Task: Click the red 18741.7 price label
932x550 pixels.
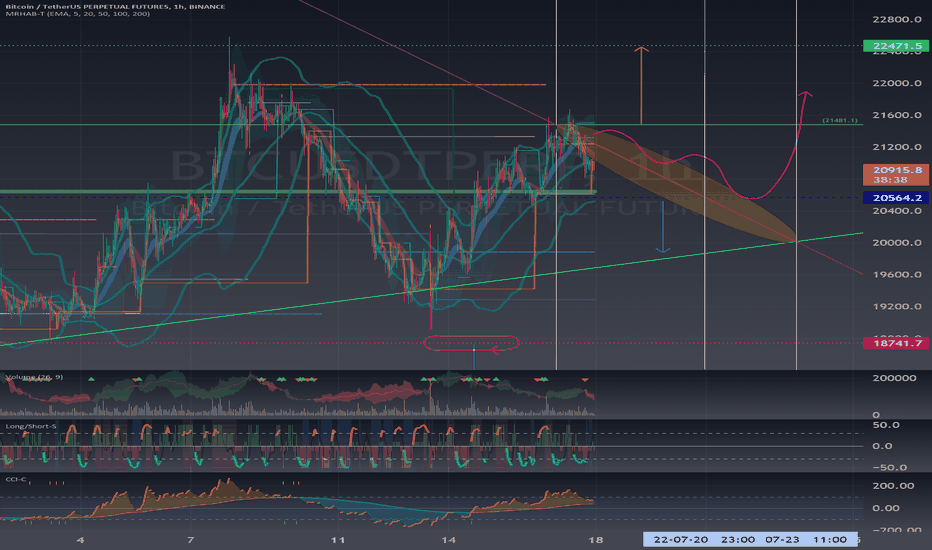Action: pos(896,343)
